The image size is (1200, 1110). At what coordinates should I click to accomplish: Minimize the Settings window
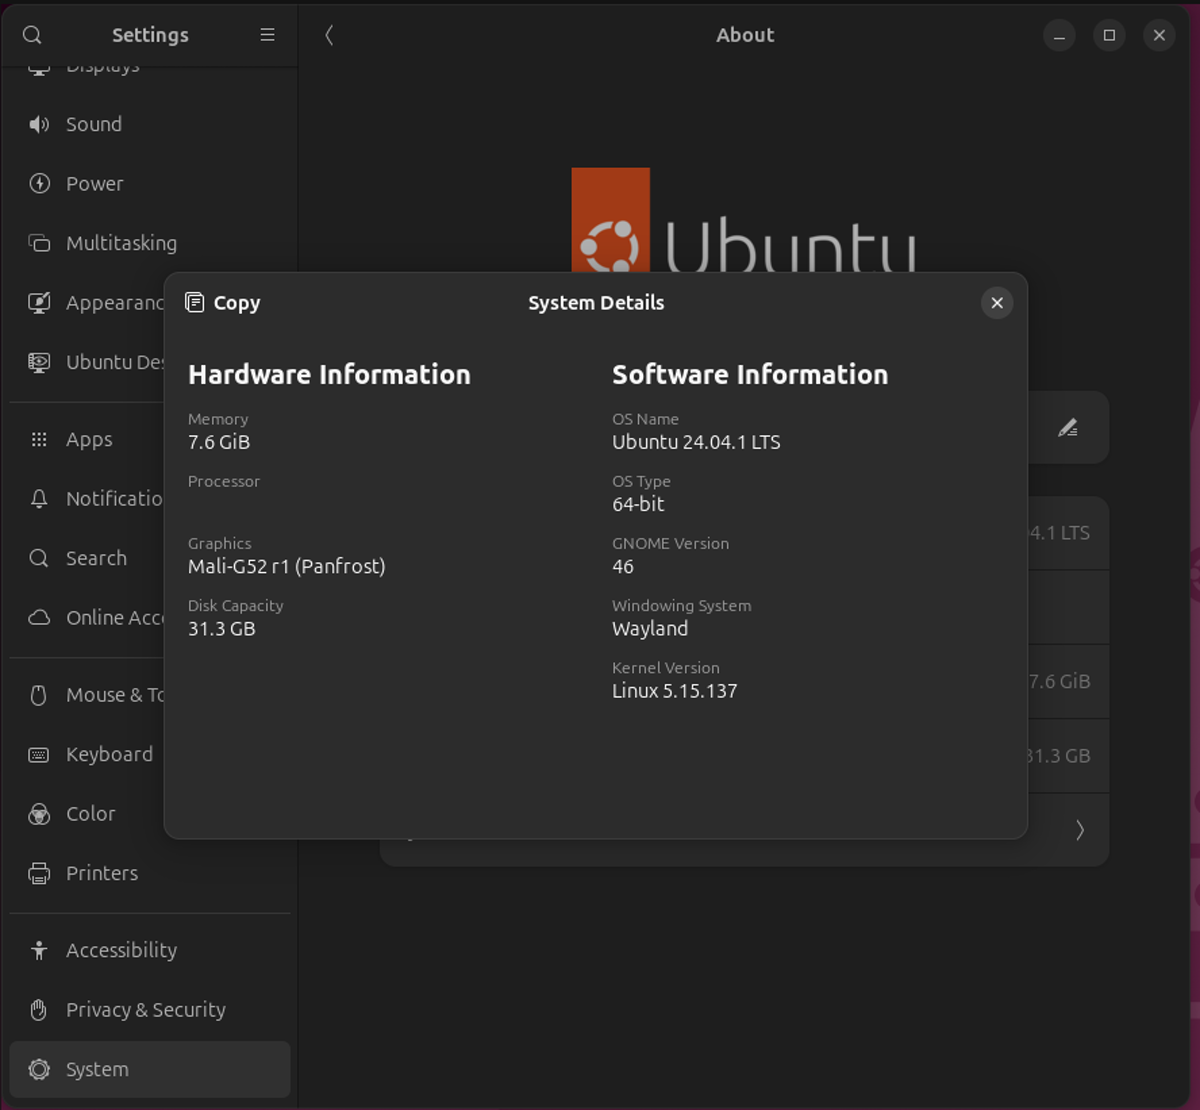[1059, 35]
